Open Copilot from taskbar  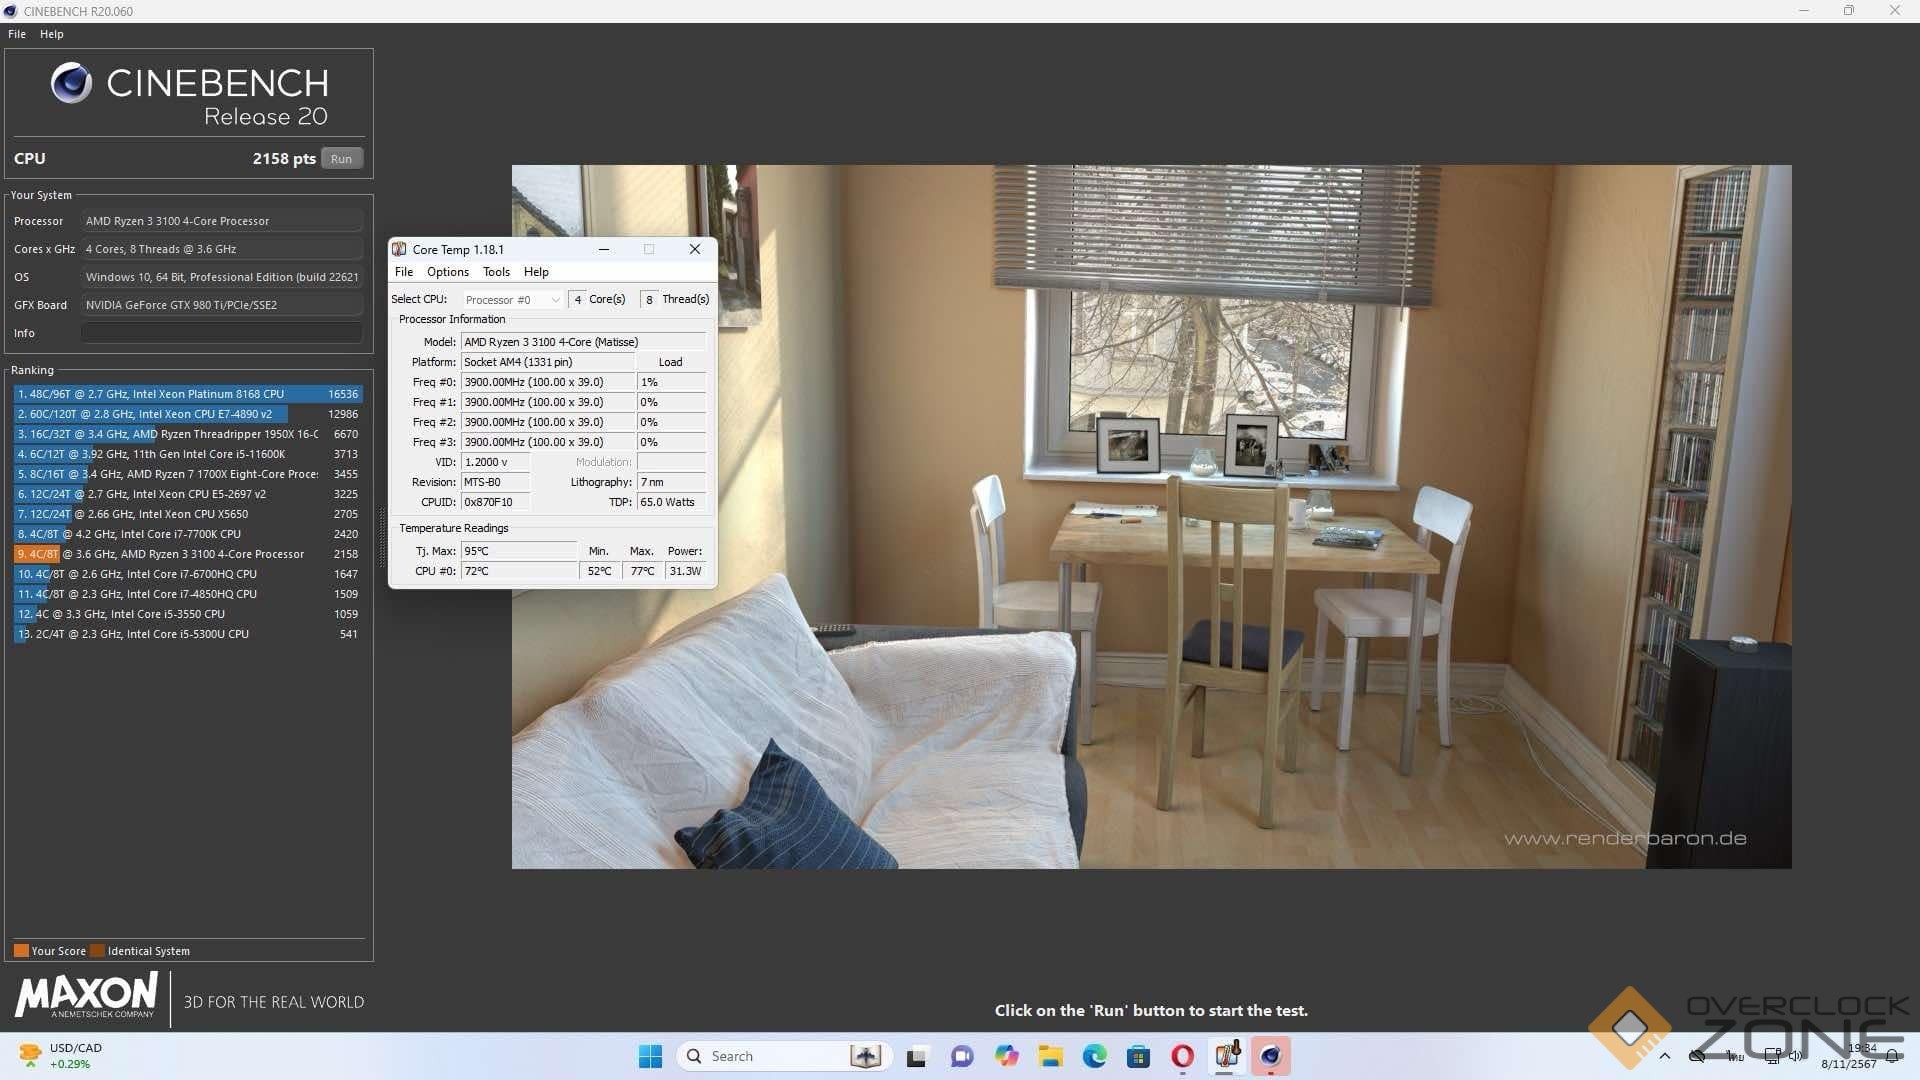1006,1056
